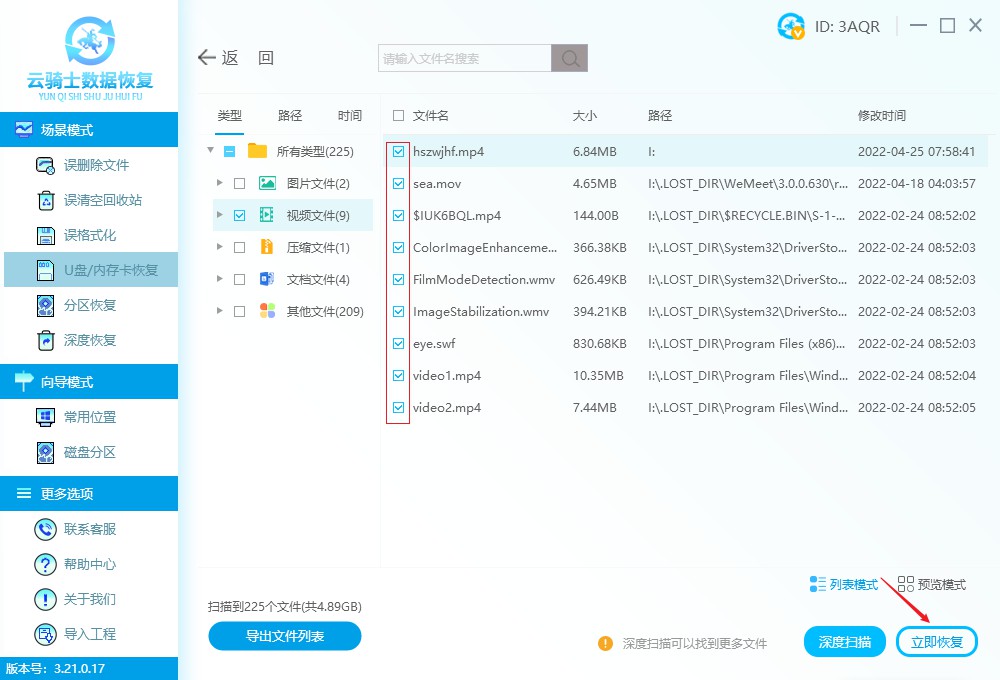Uncheck ImageStabilization.wmv row checkbox

(399, 311)
